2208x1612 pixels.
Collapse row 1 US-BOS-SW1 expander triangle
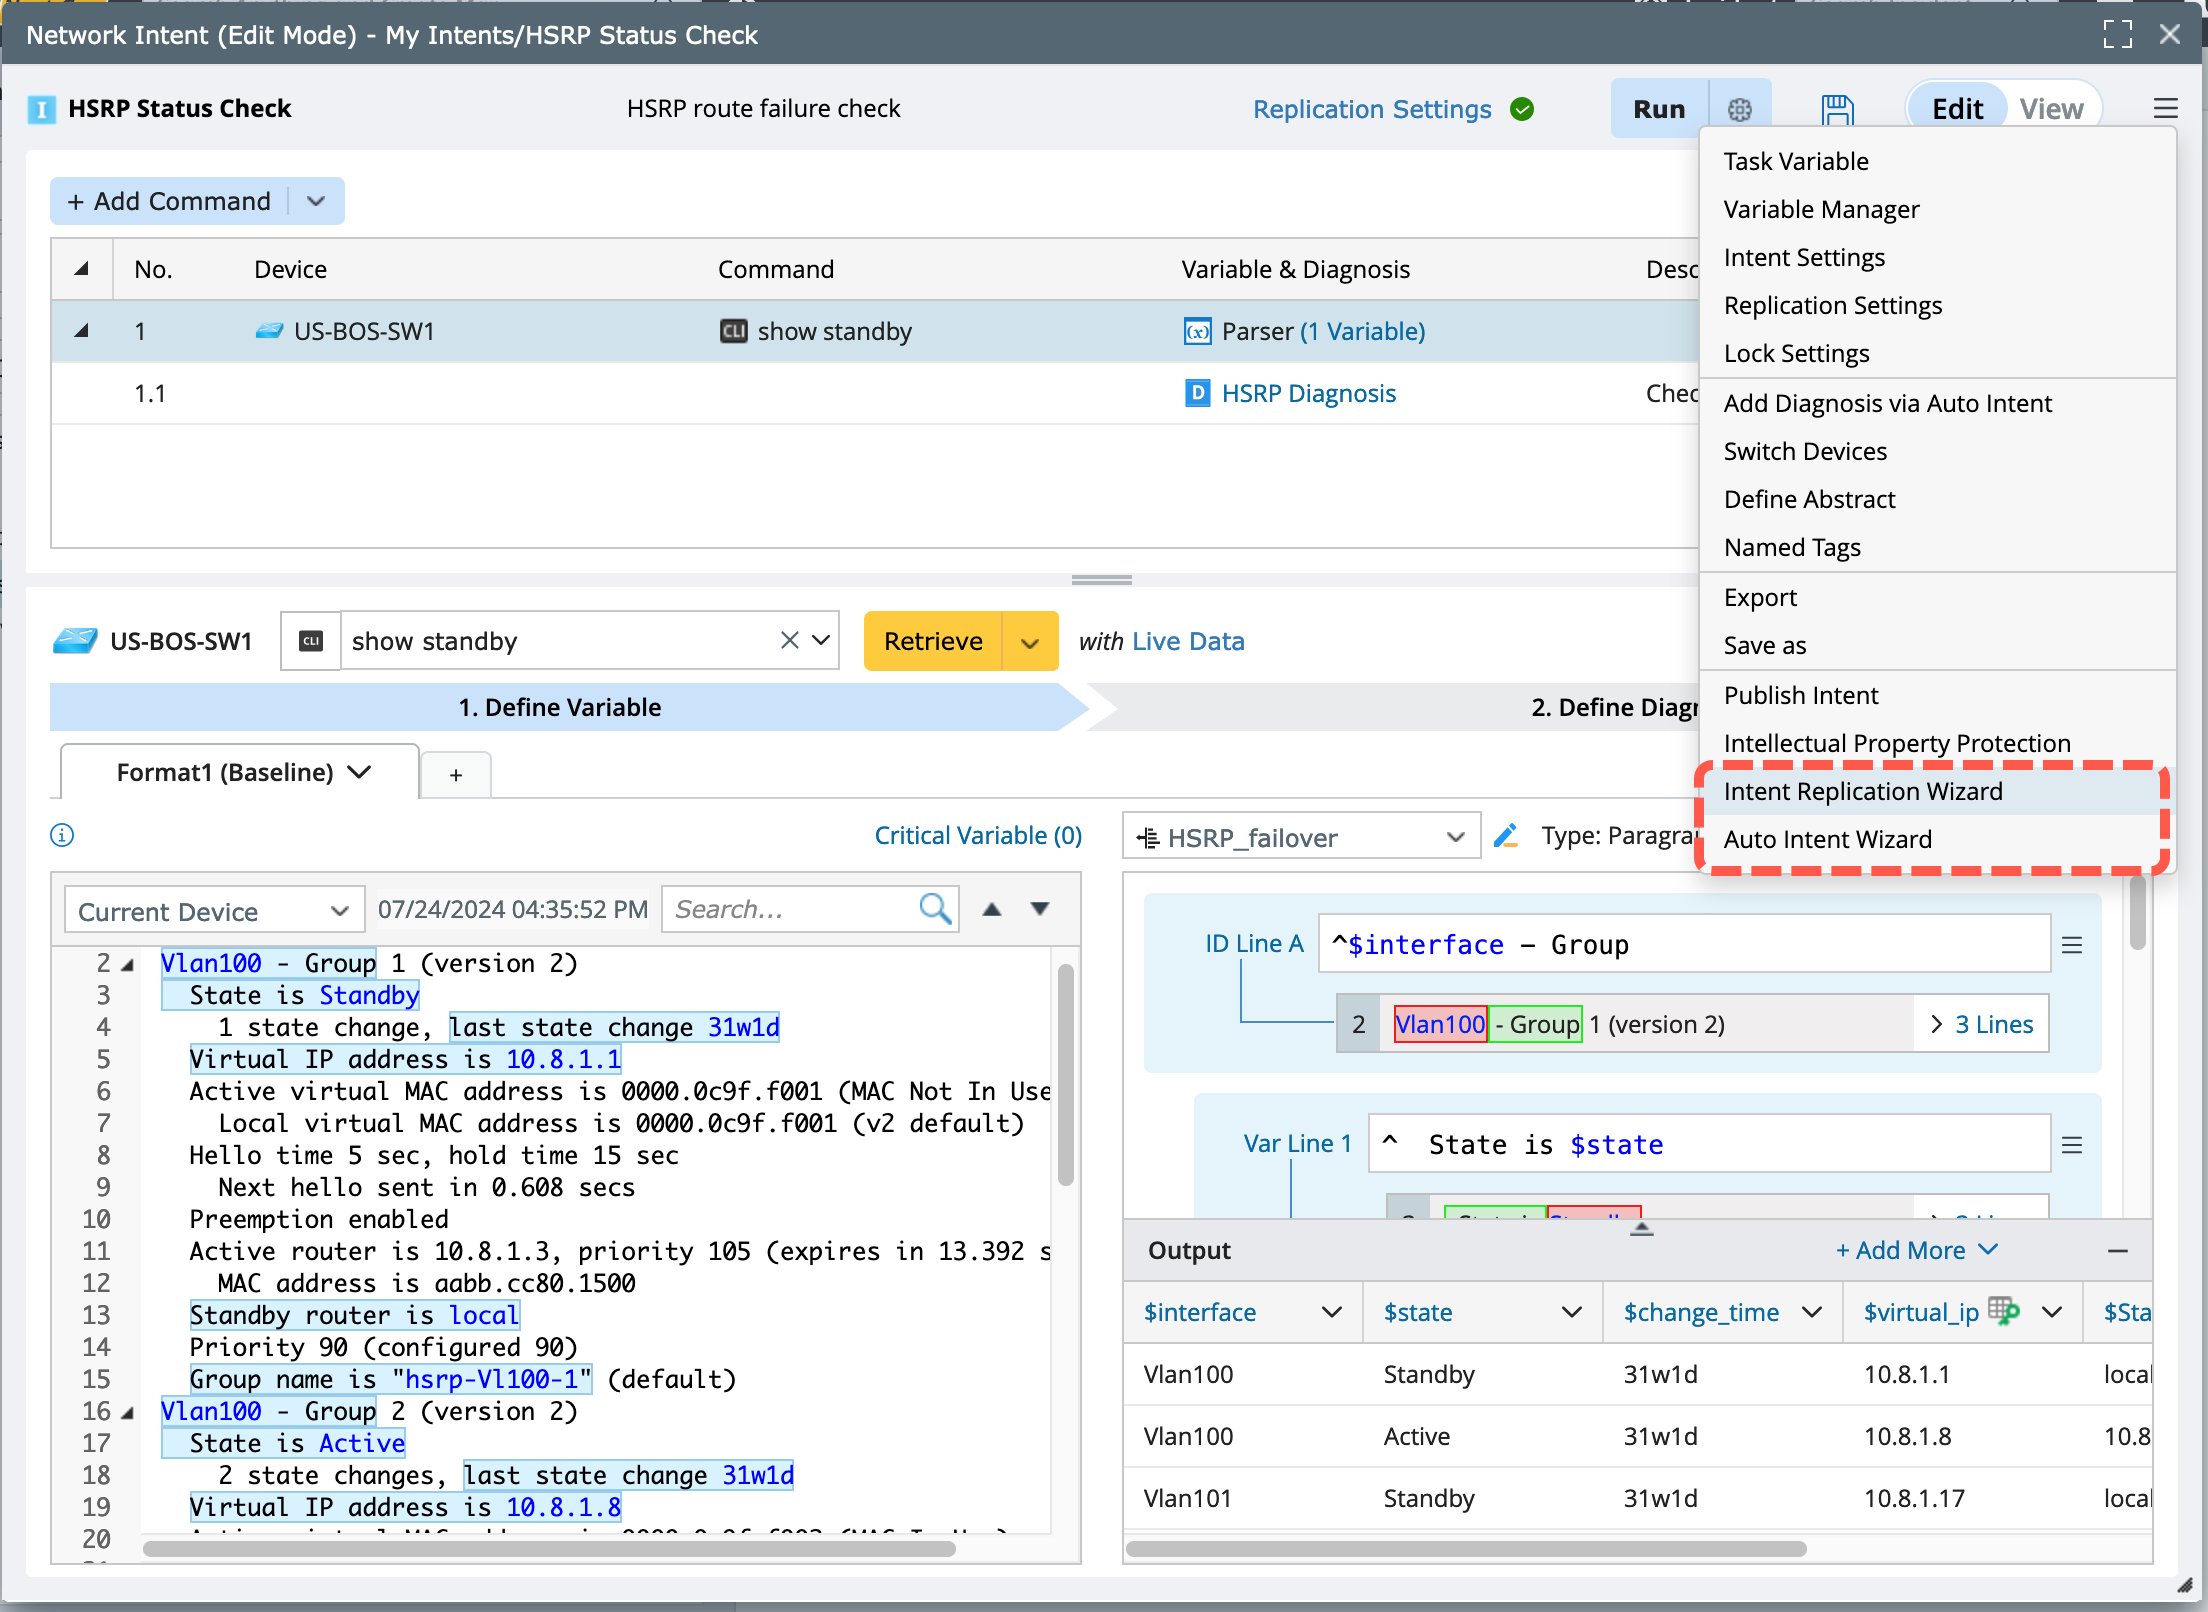pyautogui.click(x=82, y=331)
